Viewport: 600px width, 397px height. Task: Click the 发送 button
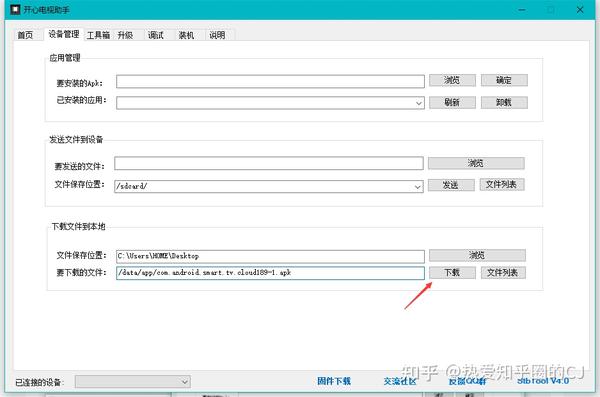[x=450, y=185]
